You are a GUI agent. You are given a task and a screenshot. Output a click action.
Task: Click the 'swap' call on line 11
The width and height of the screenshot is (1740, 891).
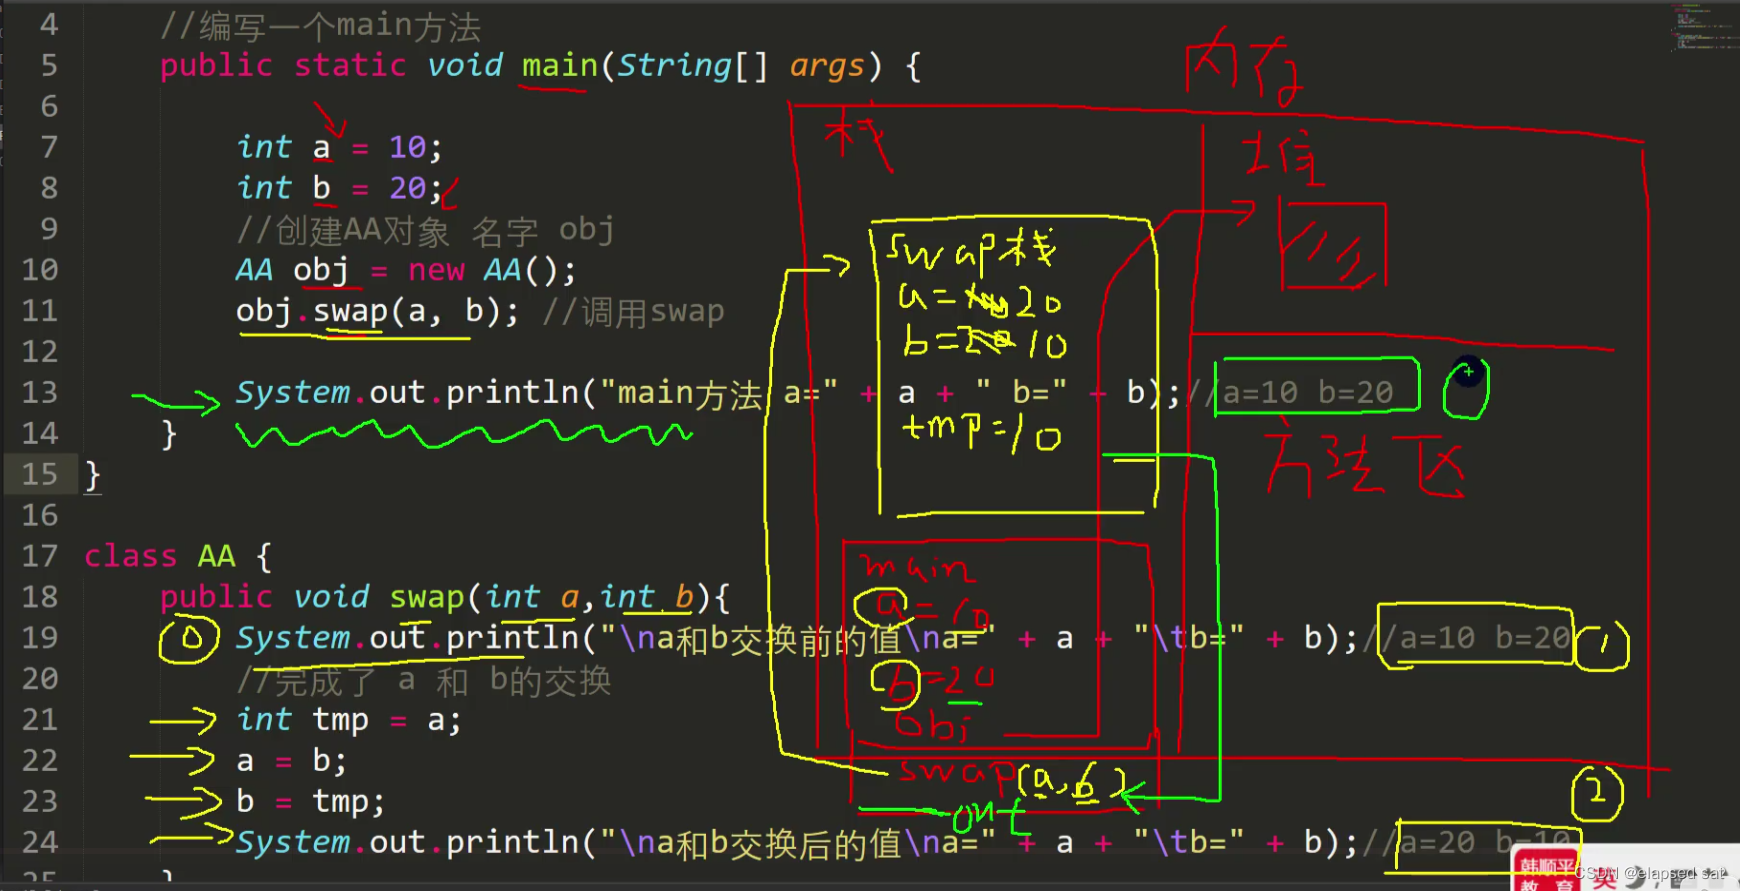coord(350,312)
